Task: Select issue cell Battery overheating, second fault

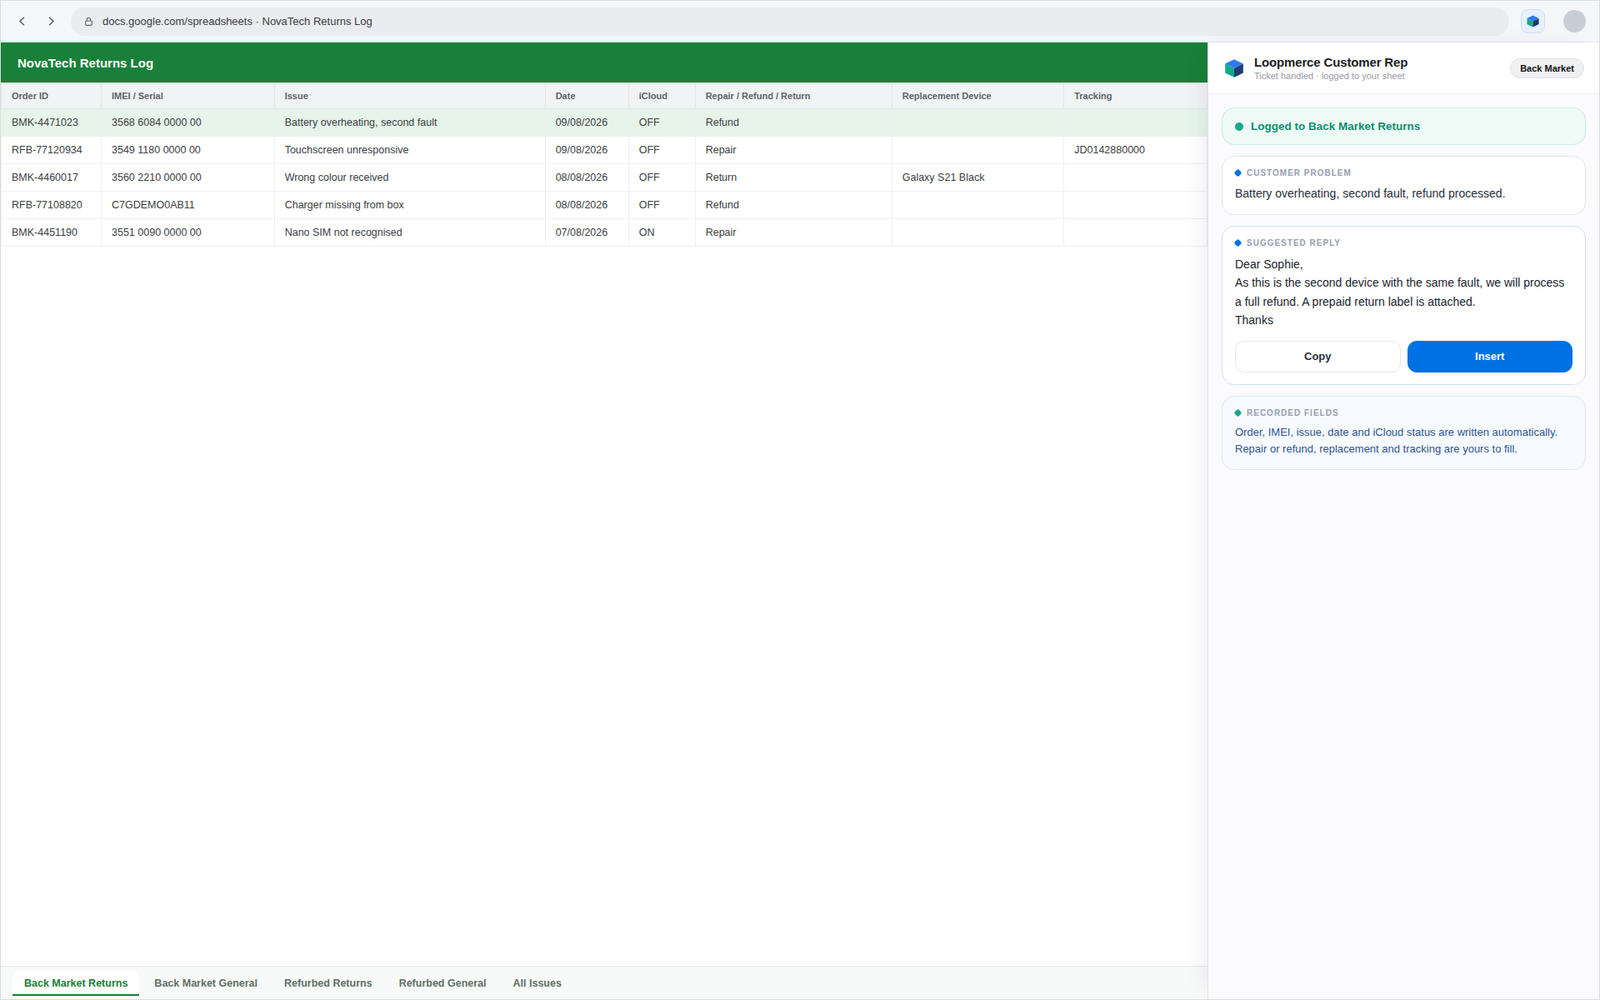Action: 410,123
